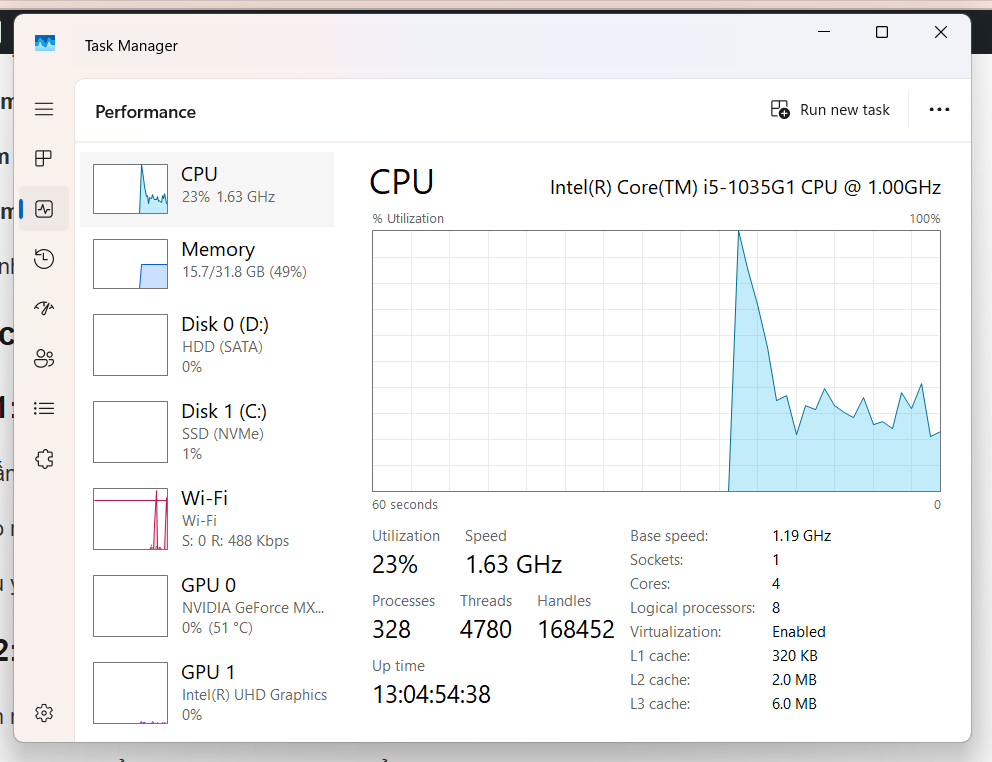Maximize the Task Manager window
Viewport: 992px width, 762px height.
(x=882, y=33)
